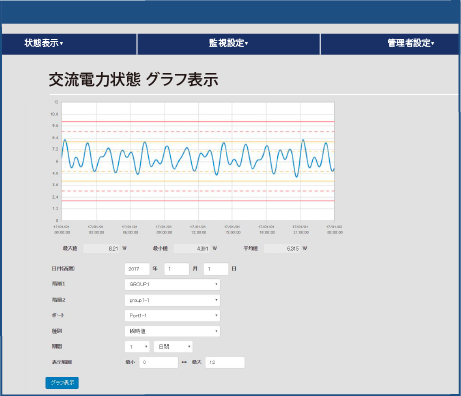
Task: Focus the maximum display range field showing 12
Action: [225, 362]
